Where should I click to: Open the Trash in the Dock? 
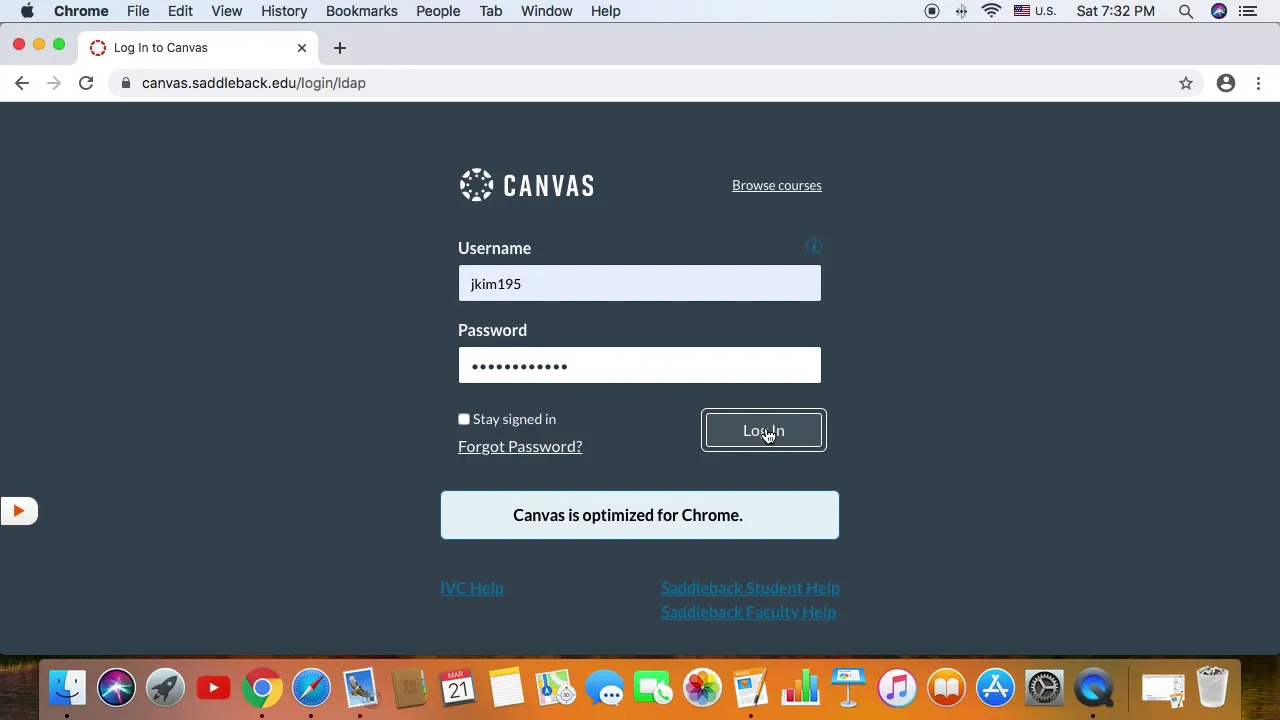coord(1212,688)
